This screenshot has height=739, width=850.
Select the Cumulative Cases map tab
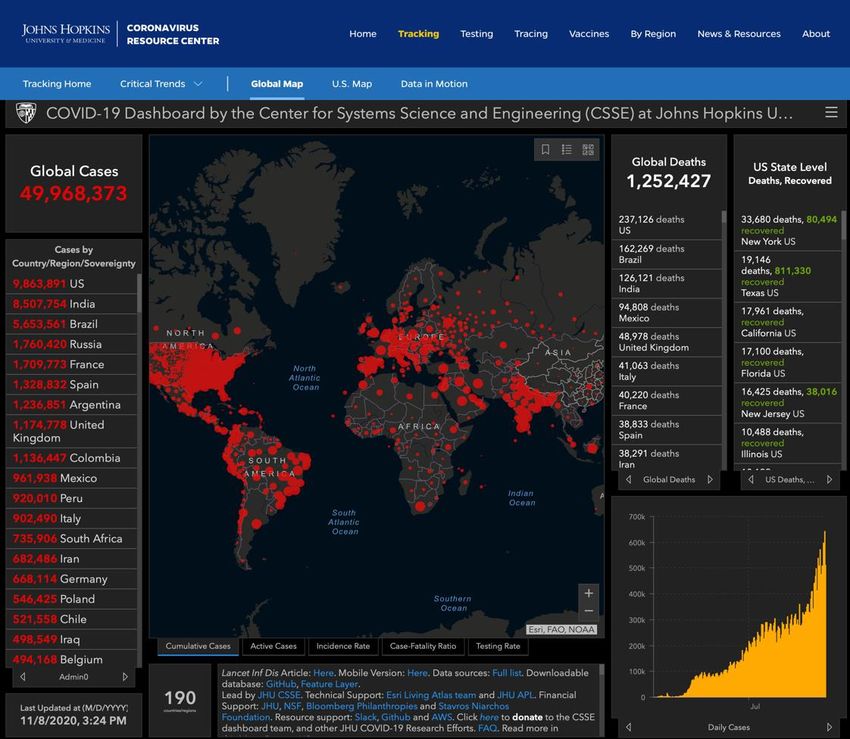coord(198,646)
